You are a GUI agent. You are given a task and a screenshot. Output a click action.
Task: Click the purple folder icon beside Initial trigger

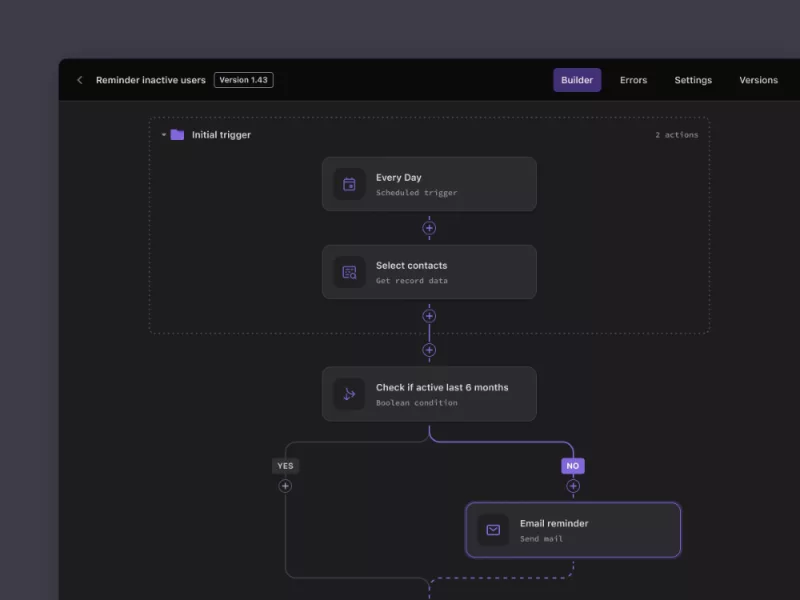[177, 134]
